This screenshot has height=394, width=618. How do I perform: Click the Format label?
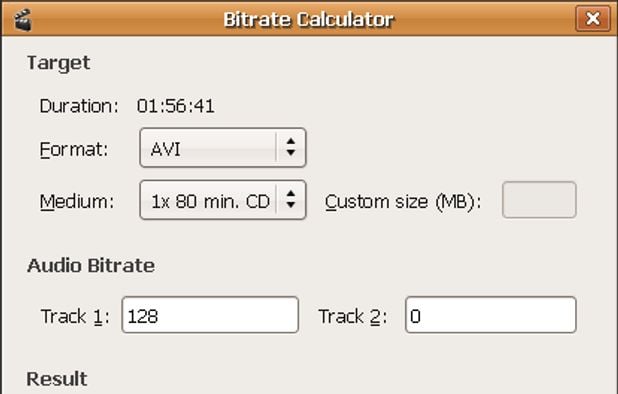[x=74, y=149]
